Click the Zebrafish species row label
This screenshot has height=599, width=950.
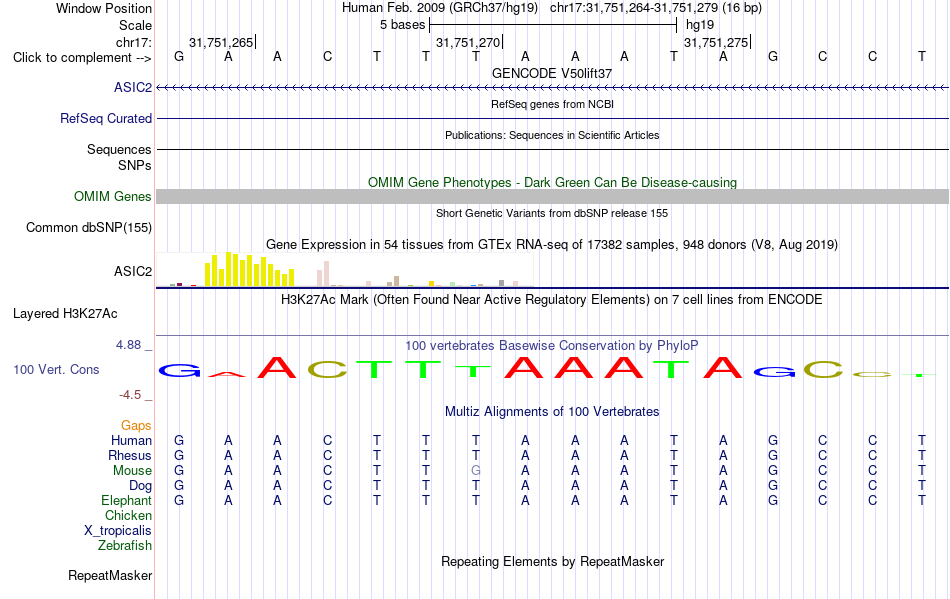[x=125, y=546]
